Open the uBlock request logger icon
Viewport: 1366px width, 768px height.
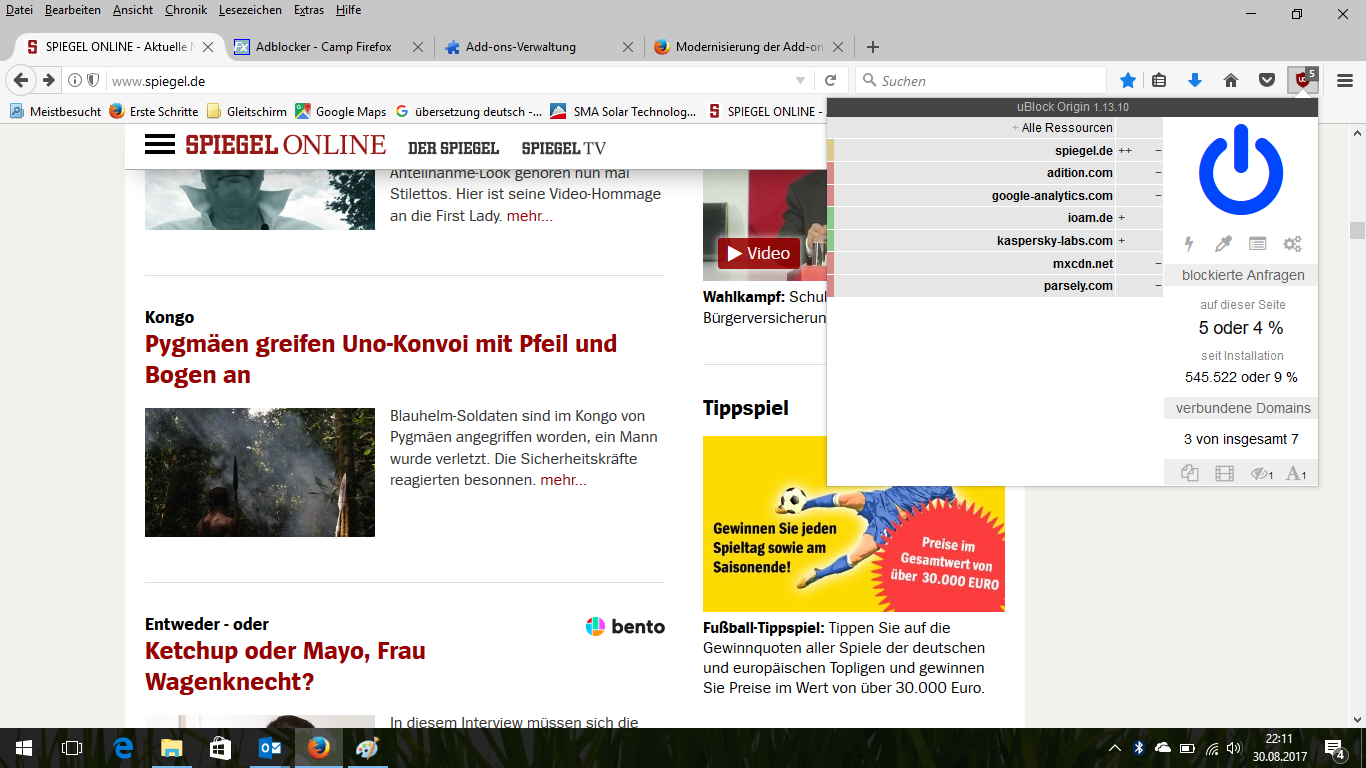pos(1257,244)
